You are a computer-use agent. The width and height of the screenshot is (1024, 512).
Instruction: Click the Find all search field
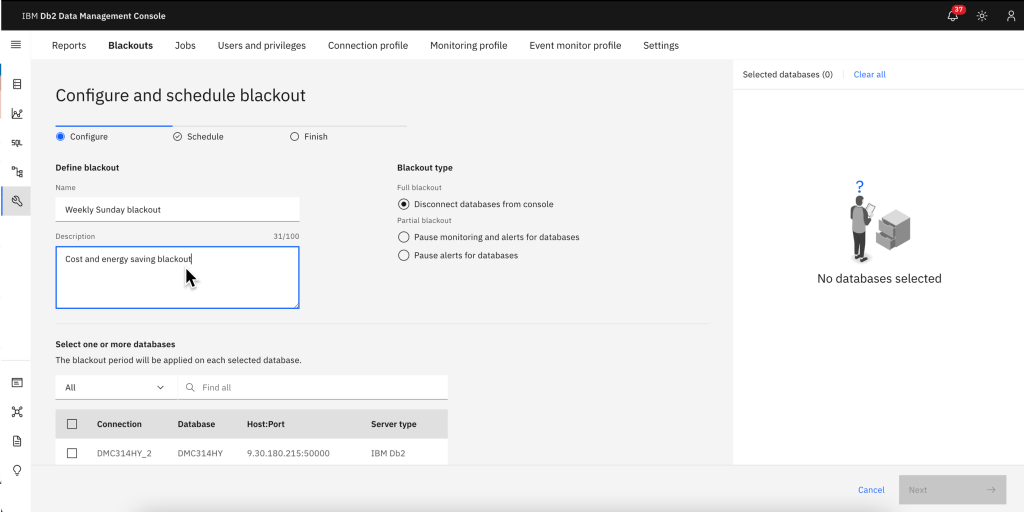(x=320, y=387)
